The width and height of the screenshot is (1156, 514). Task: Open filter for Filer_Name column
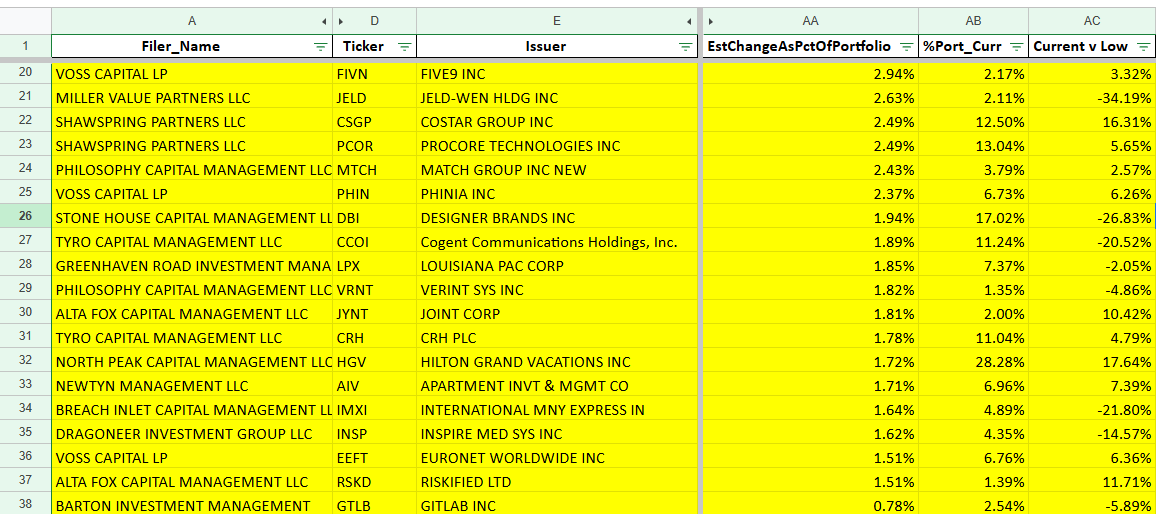(320, 46)
